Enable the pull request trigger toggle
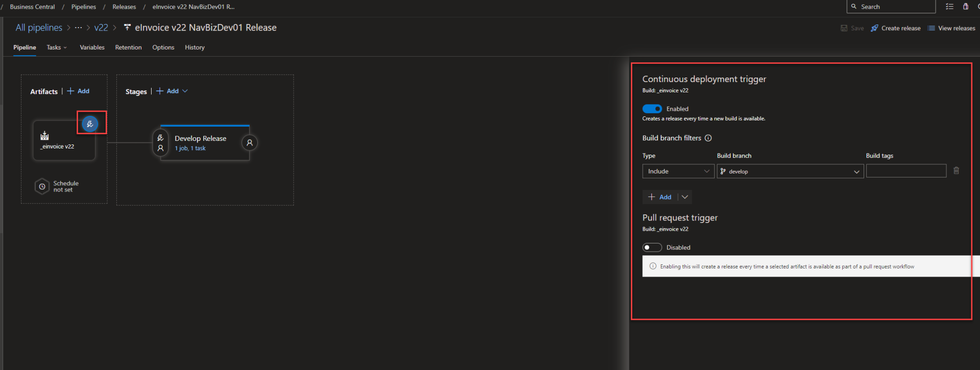 pos(652,248)
